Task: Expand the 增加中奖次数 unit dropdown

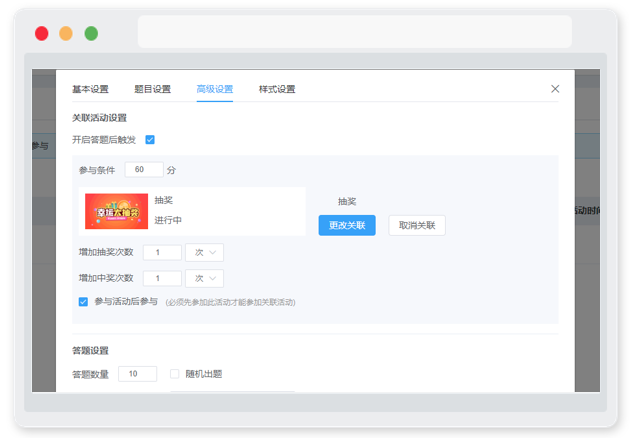Action: pos(204,278)
